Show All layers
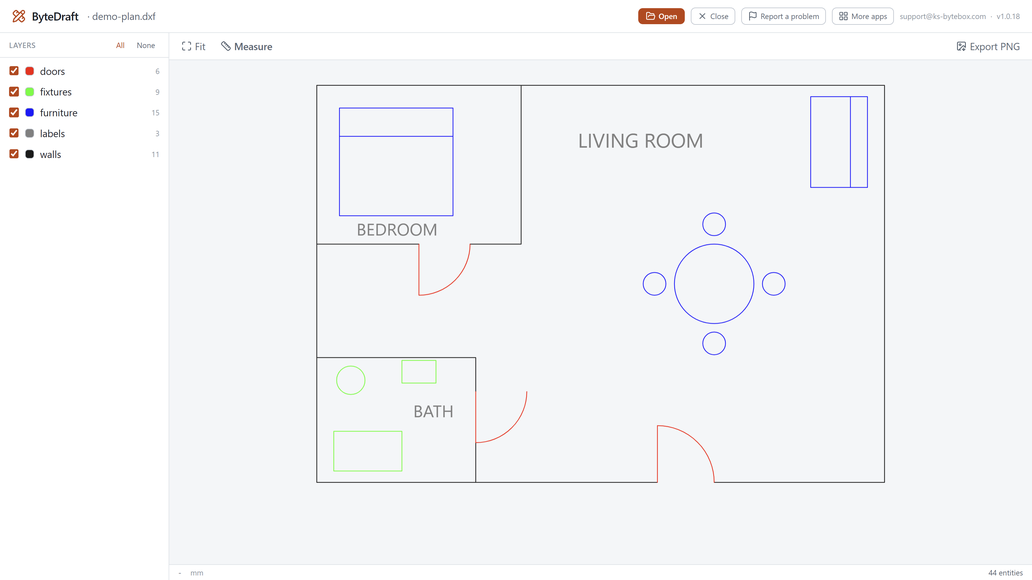The image size is (1032, 580). (120, 45)
